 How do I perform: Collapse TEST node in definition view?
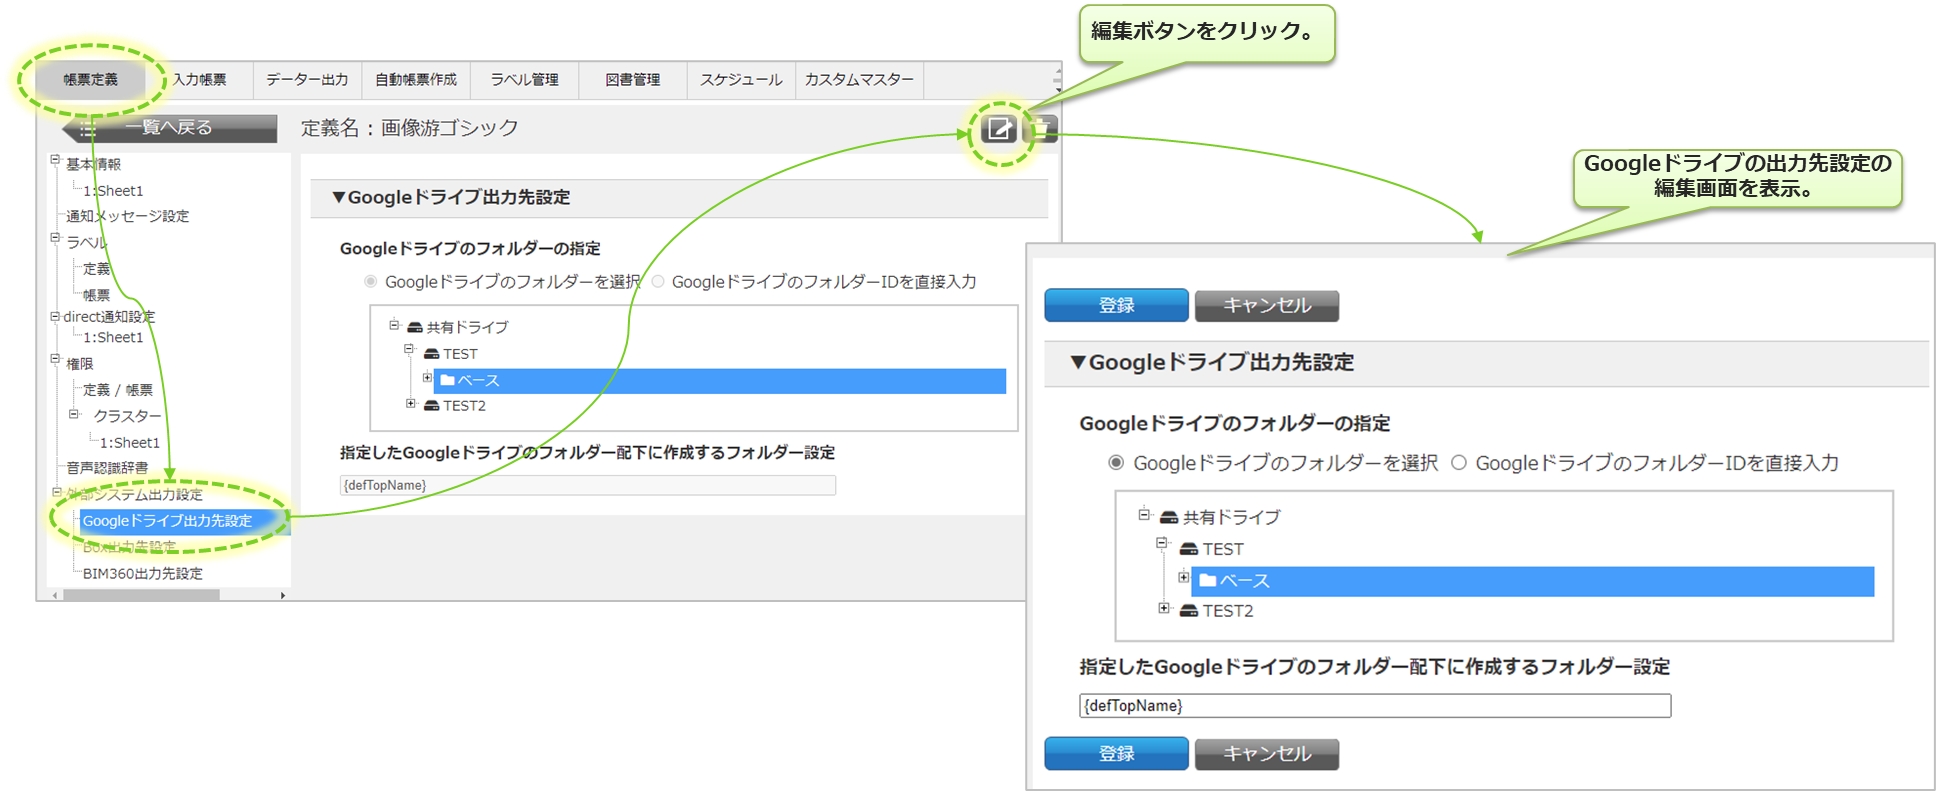(x=409, y=349)
